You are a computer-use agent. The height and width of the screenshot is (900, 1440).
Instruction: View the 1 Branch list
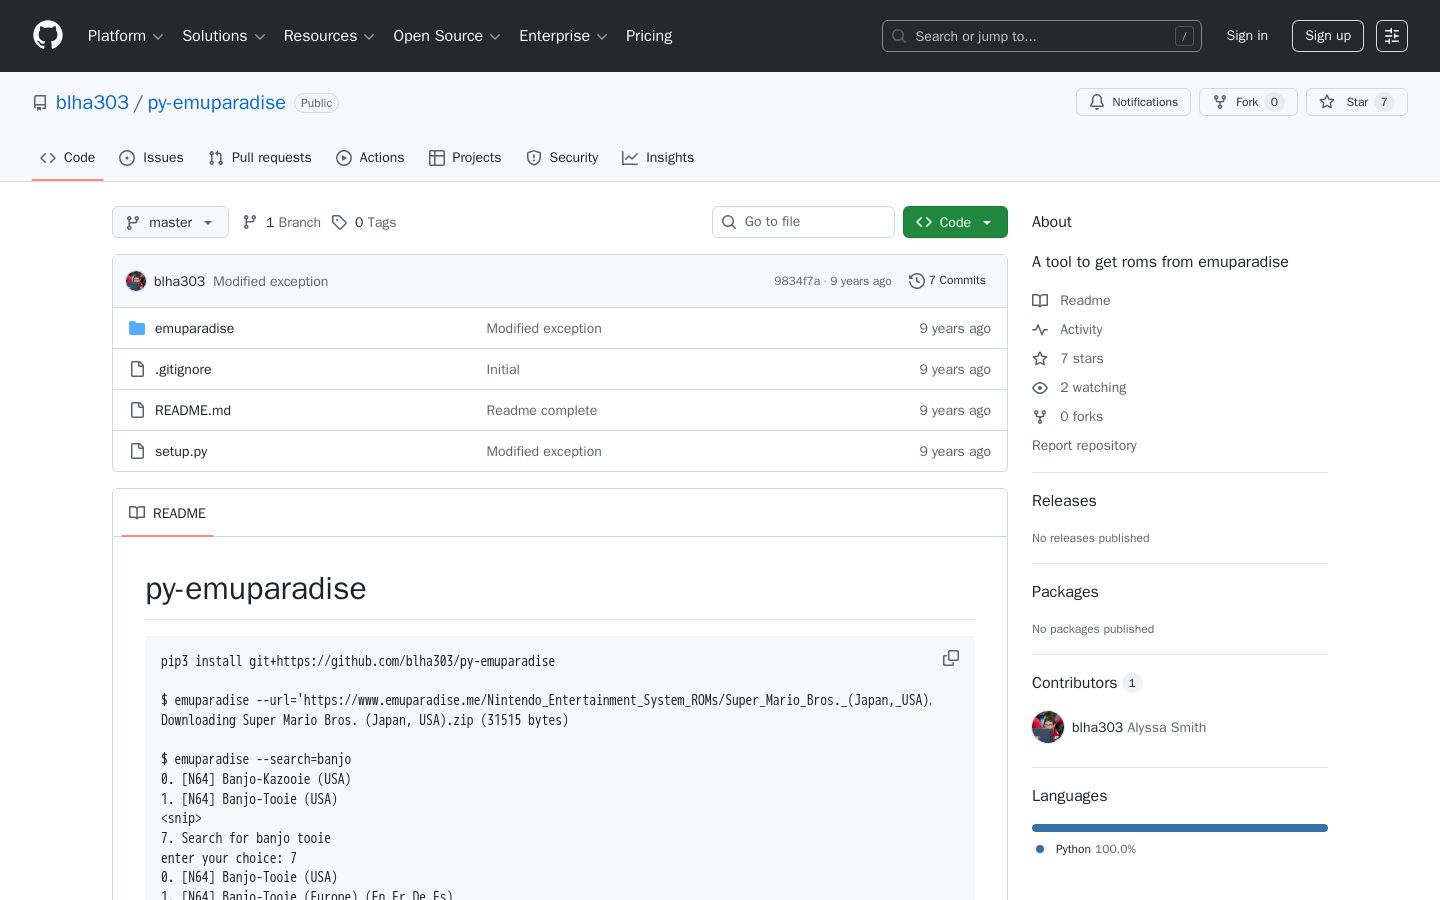[x=282, y=222]
